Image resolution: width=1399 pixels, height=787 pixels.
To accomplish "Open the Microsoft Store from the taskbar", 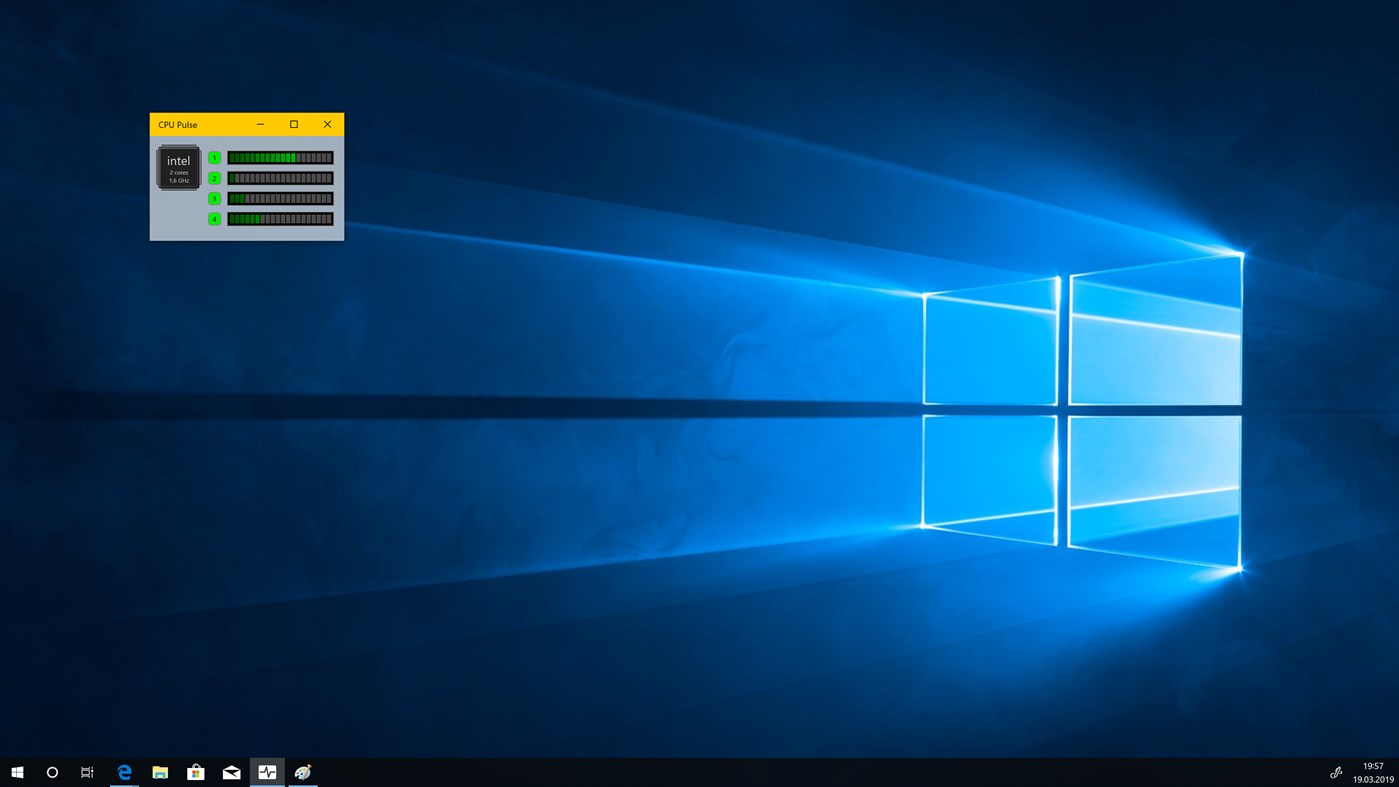I will 195,771.
